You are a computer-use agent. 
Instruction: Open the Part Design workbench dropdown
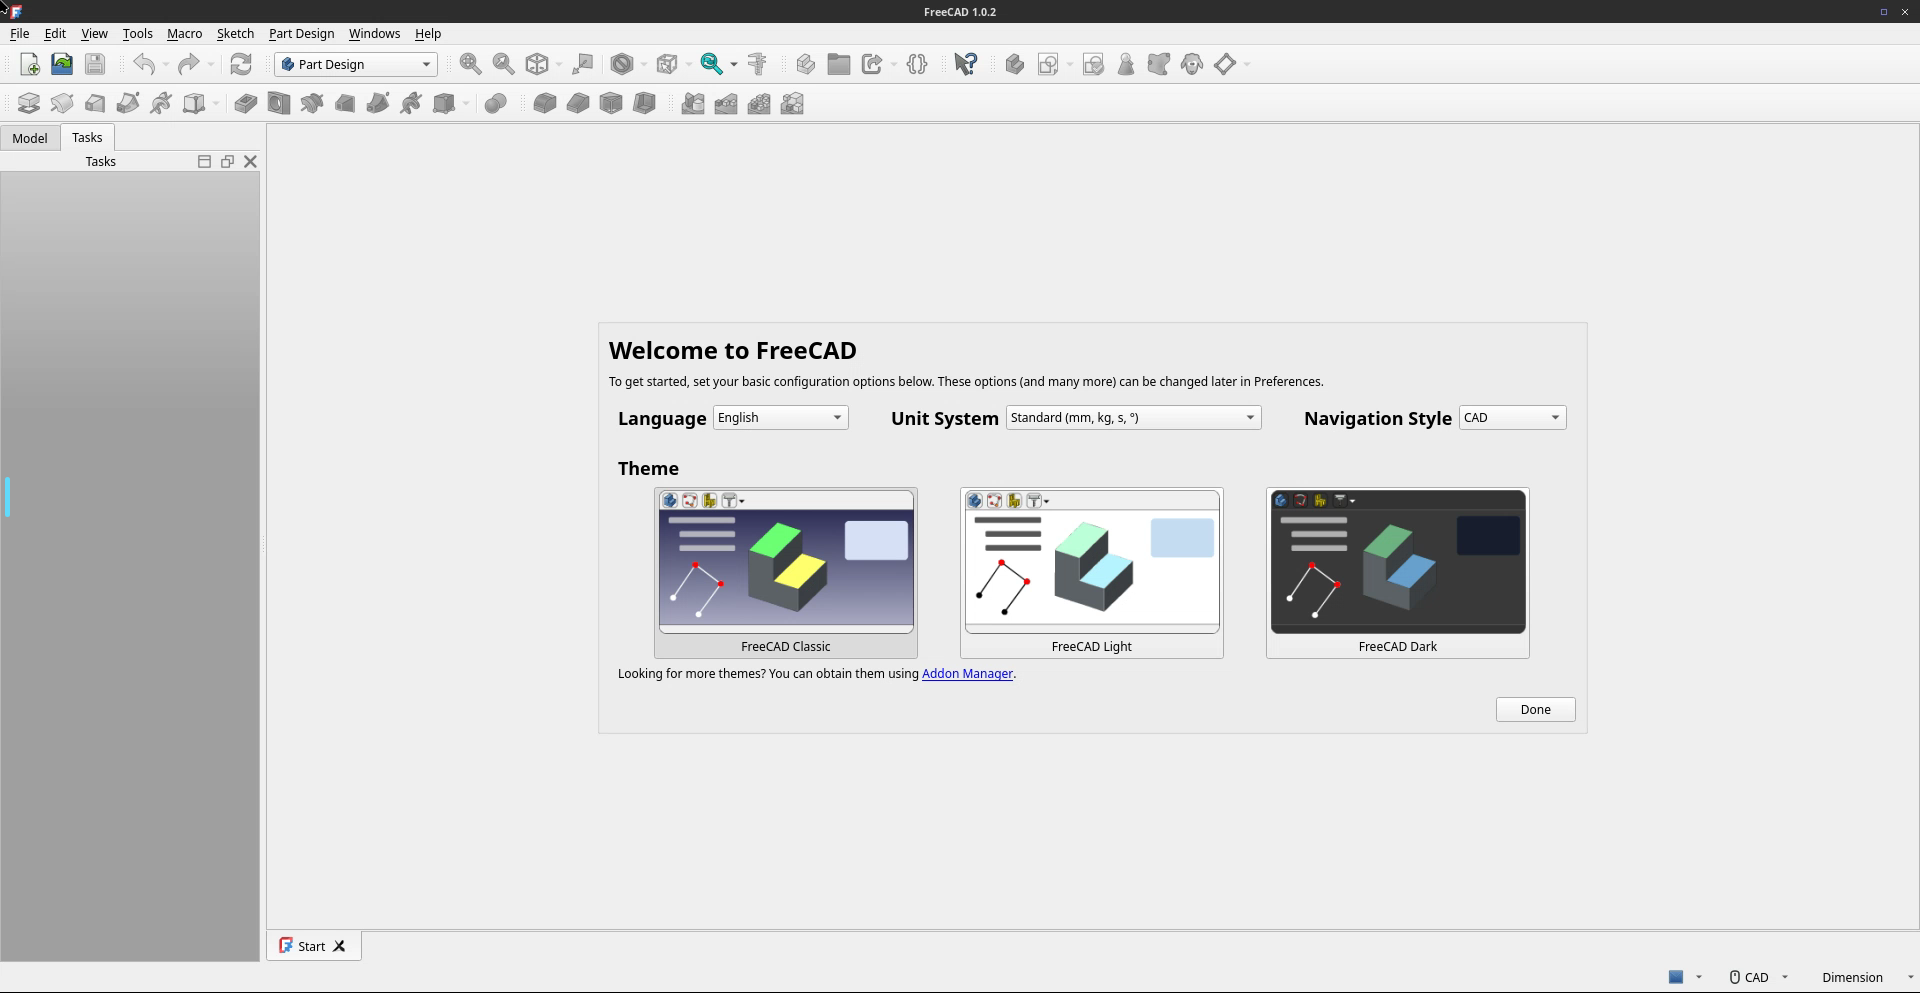click(356, 65)
